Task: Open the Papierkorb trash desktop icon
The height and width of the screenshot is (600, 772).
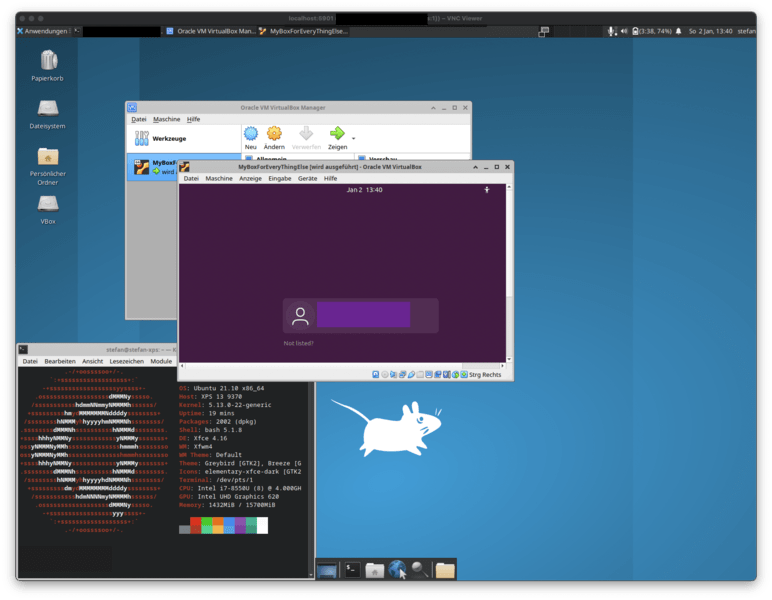Action: pyautogui.click(x=48, y=66)
